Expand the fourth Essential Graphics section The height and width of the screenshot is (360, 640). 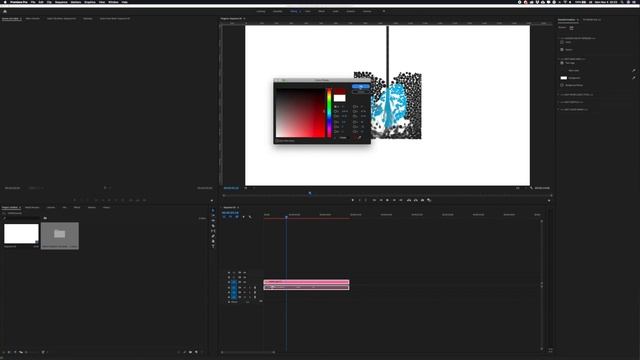pyautogui.click(x=558, y=102)
